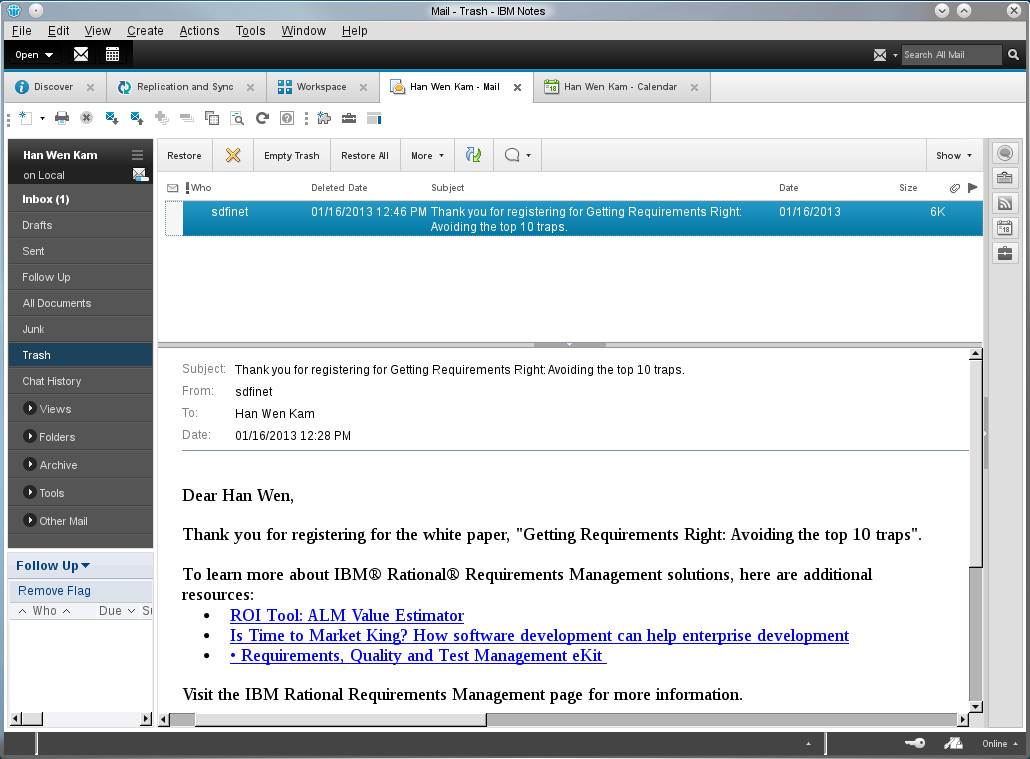Open the ROI Tool: ALM Value Estimator link
Viewport: 1030px width, 759px height.
(346, 615)
